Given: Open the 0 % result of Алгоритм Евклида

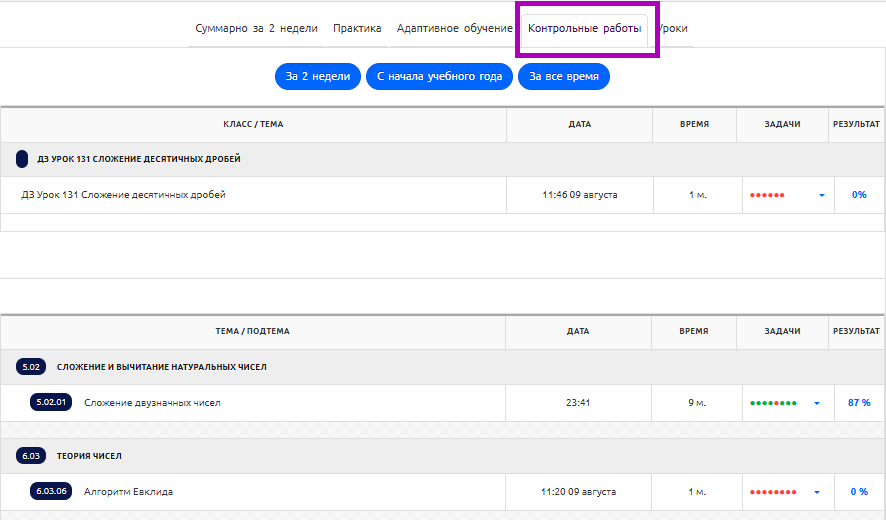Looking at the screenshot, I should point(859,492).
